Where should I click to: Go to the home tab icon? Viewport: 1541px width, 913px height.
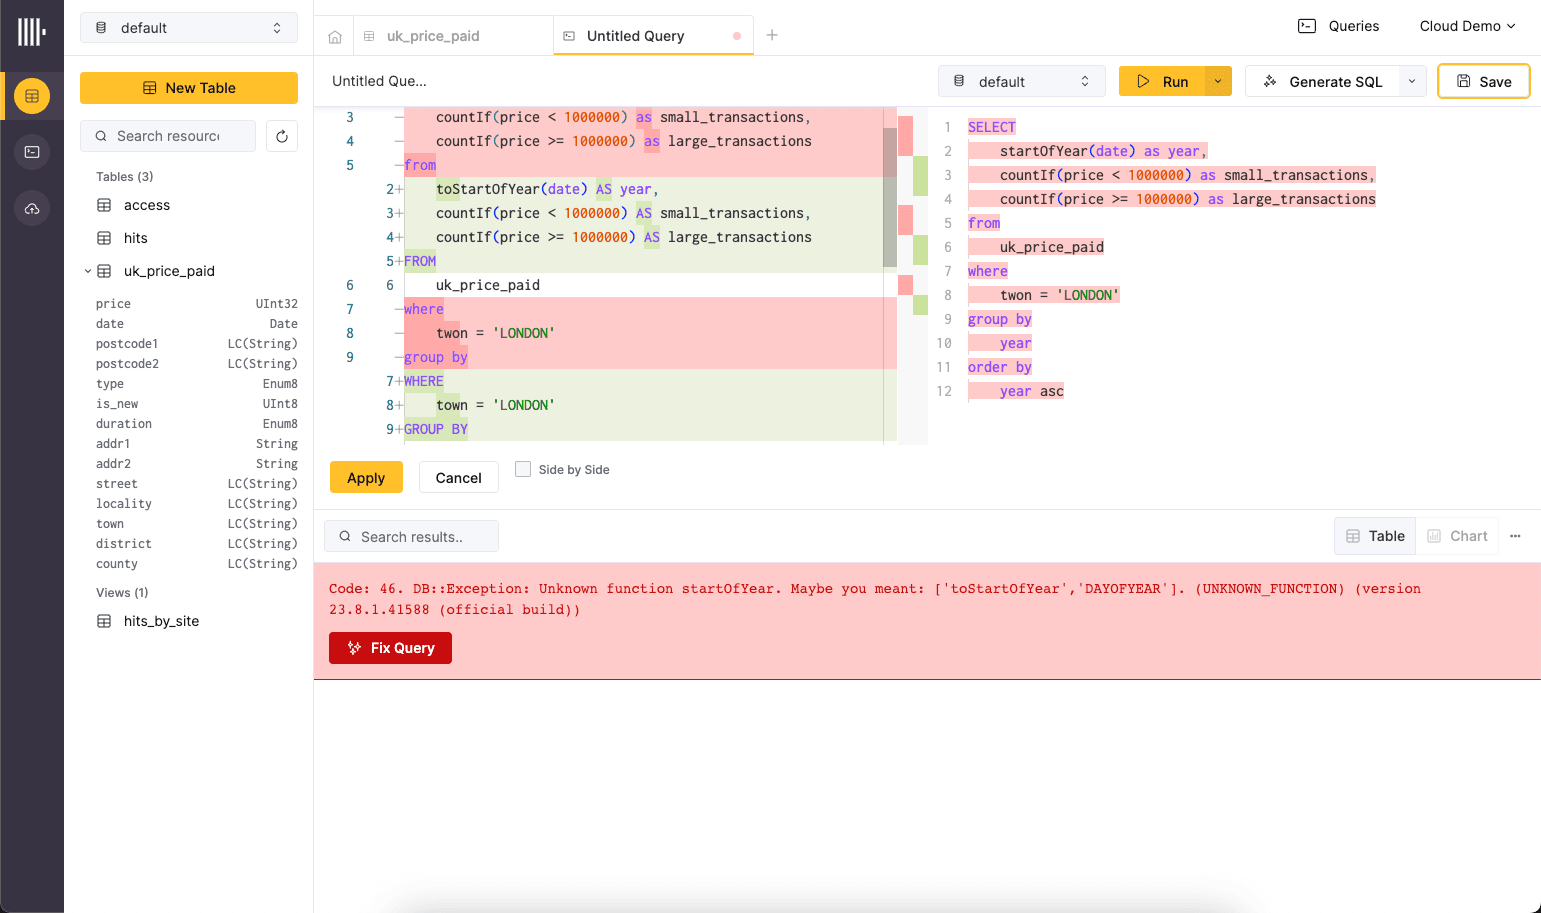point(335,37)
